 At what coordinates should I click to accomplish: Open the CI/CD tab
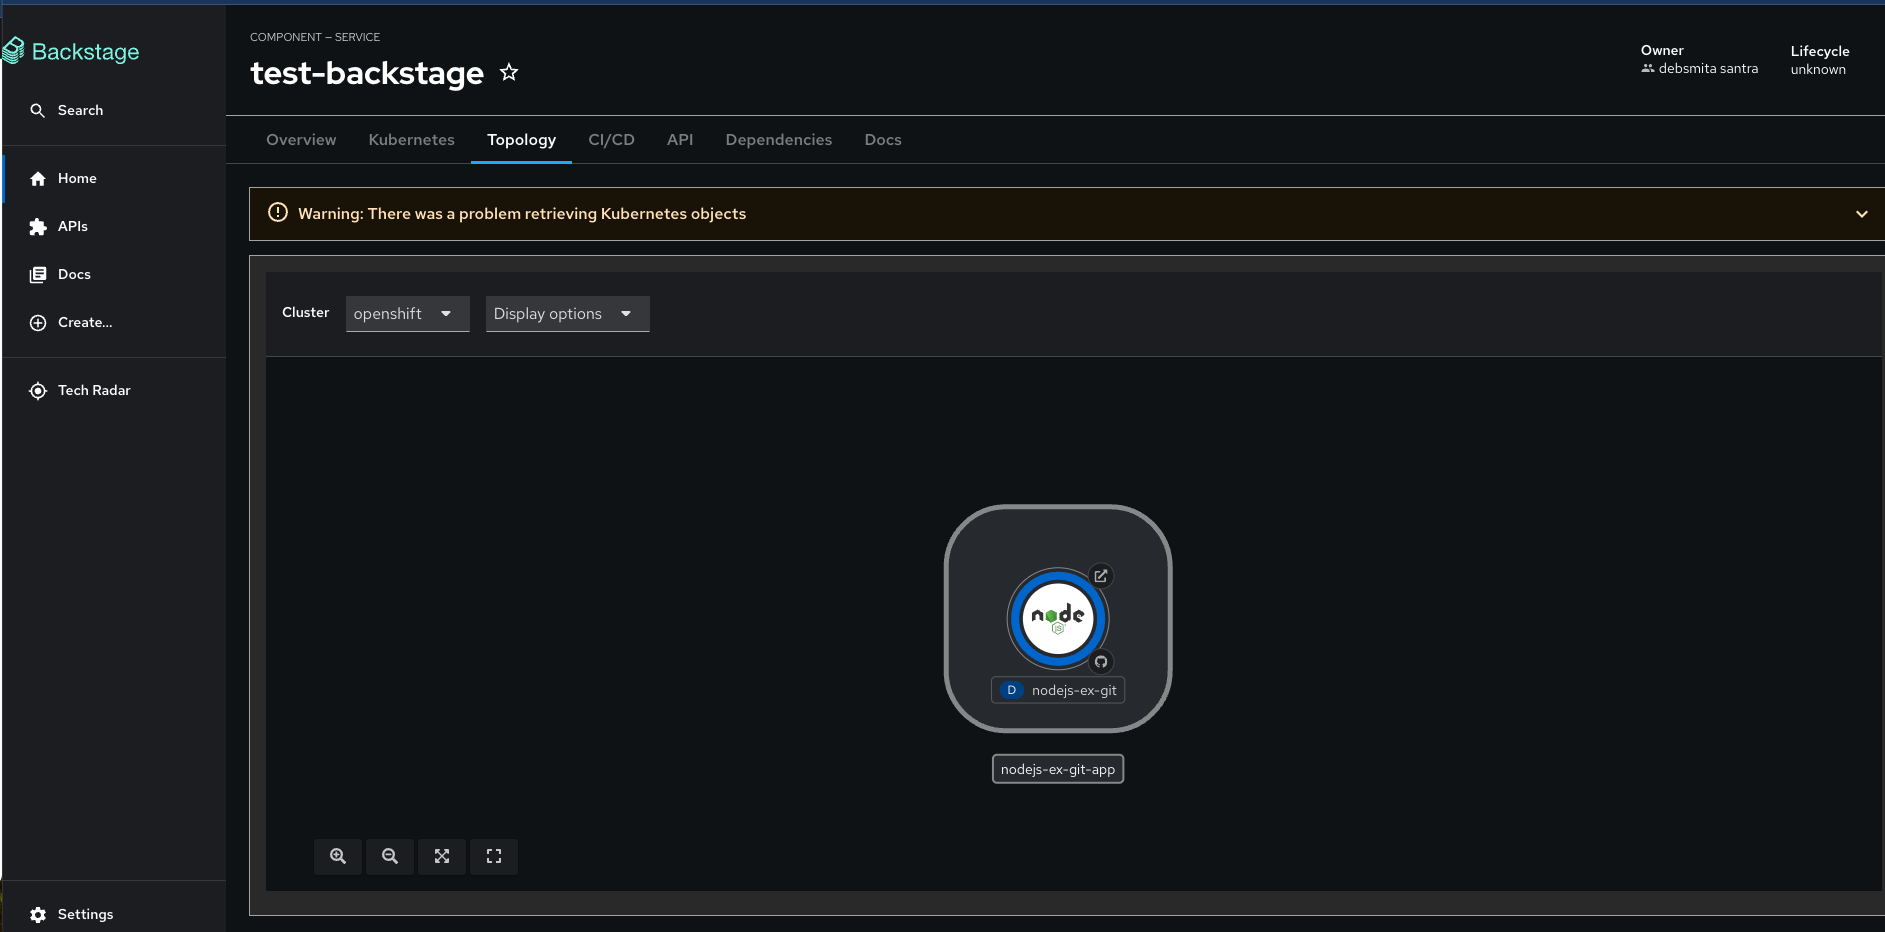[612, 140]
